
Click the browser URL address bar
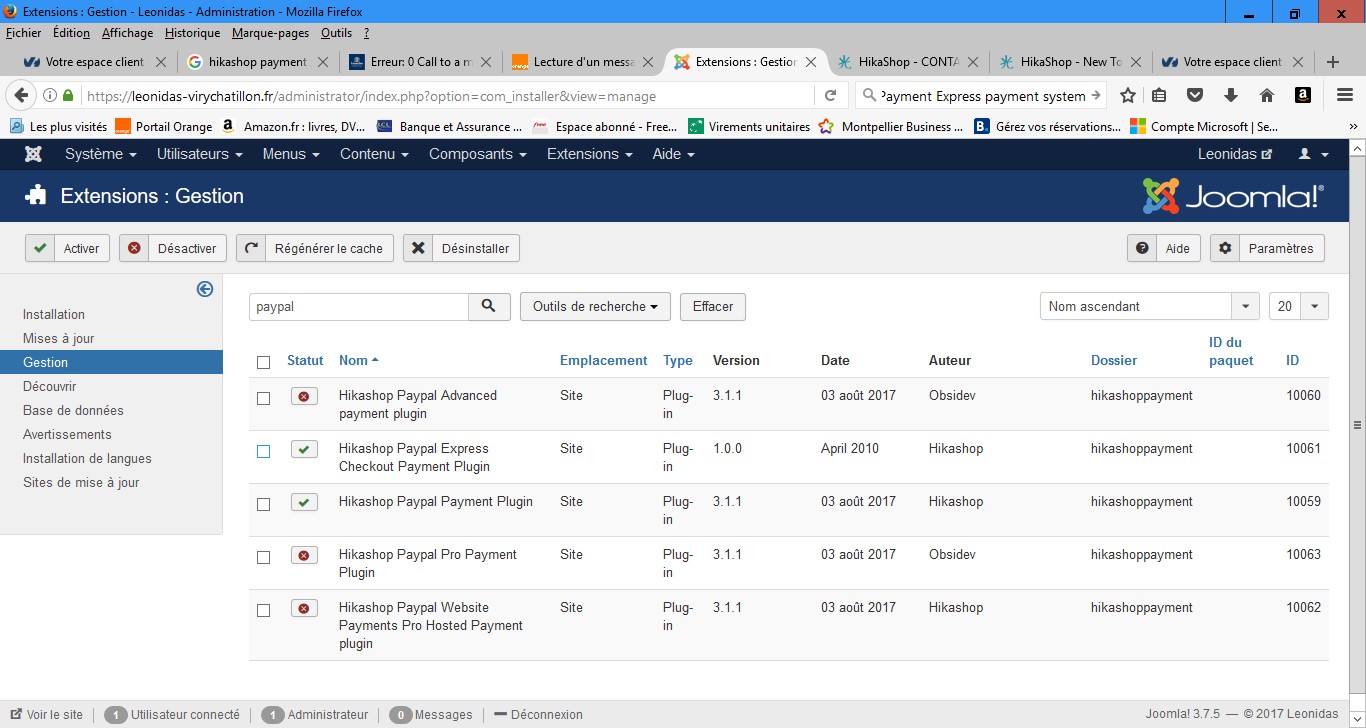tap(447, 96)
